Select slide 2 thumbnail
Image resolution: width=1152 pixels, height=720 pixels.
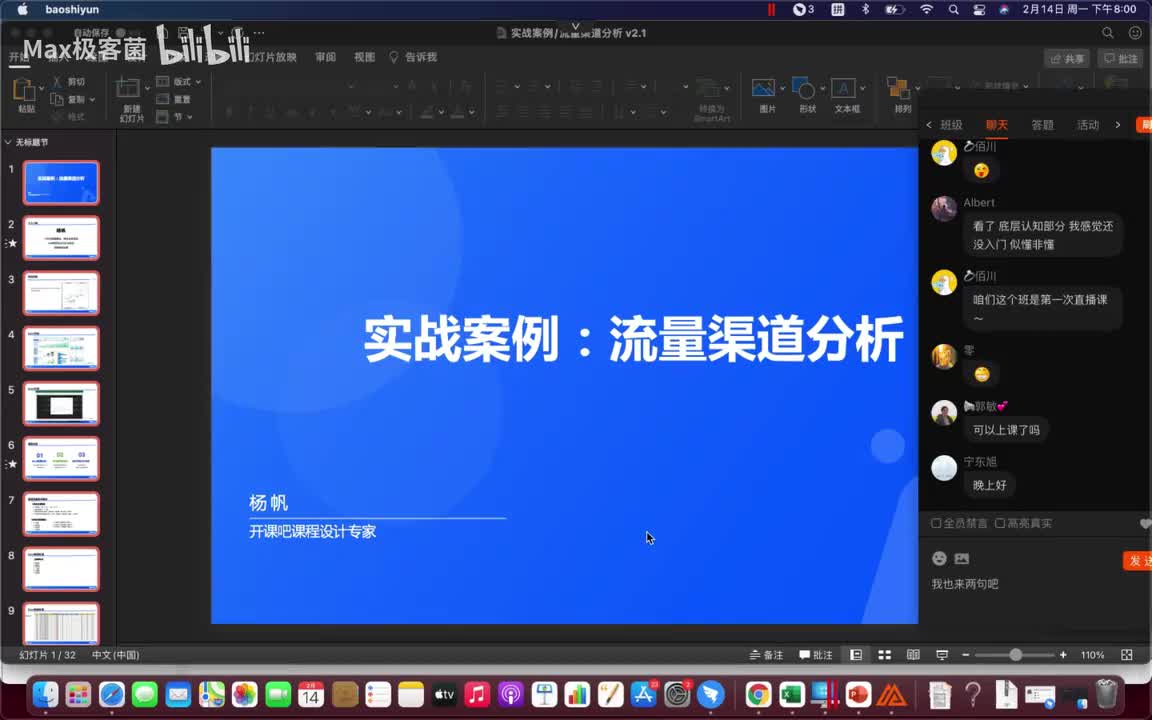61,238
